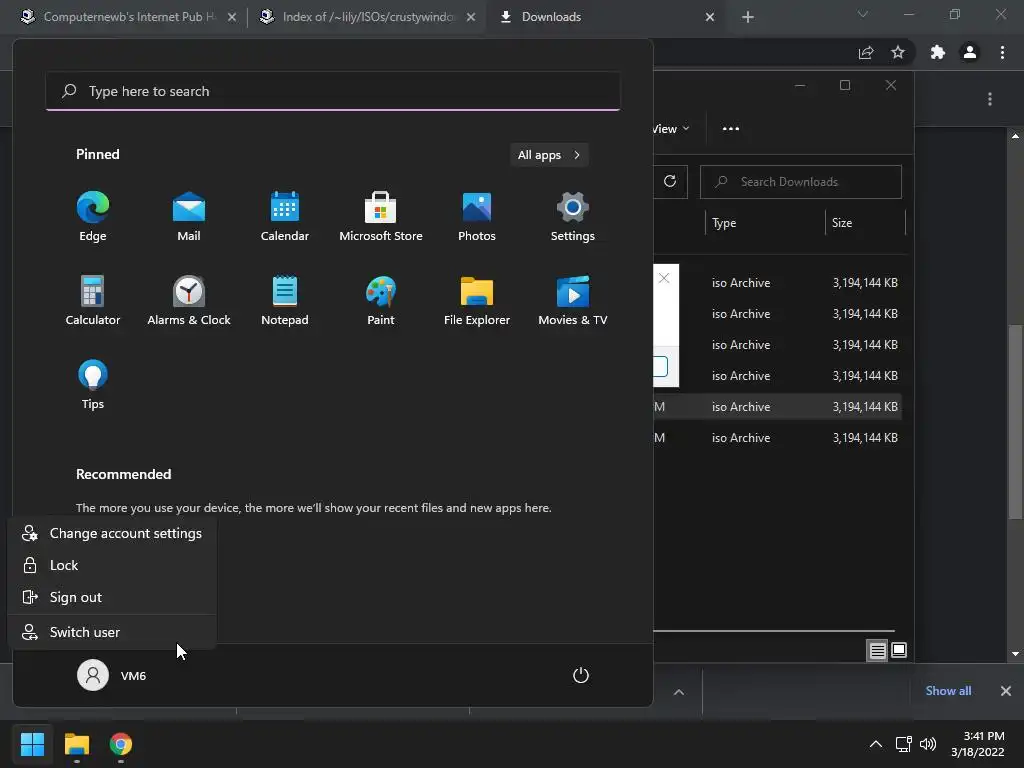Click the Search Downloads field
The image size is (1024, 768).
[801, 182]
